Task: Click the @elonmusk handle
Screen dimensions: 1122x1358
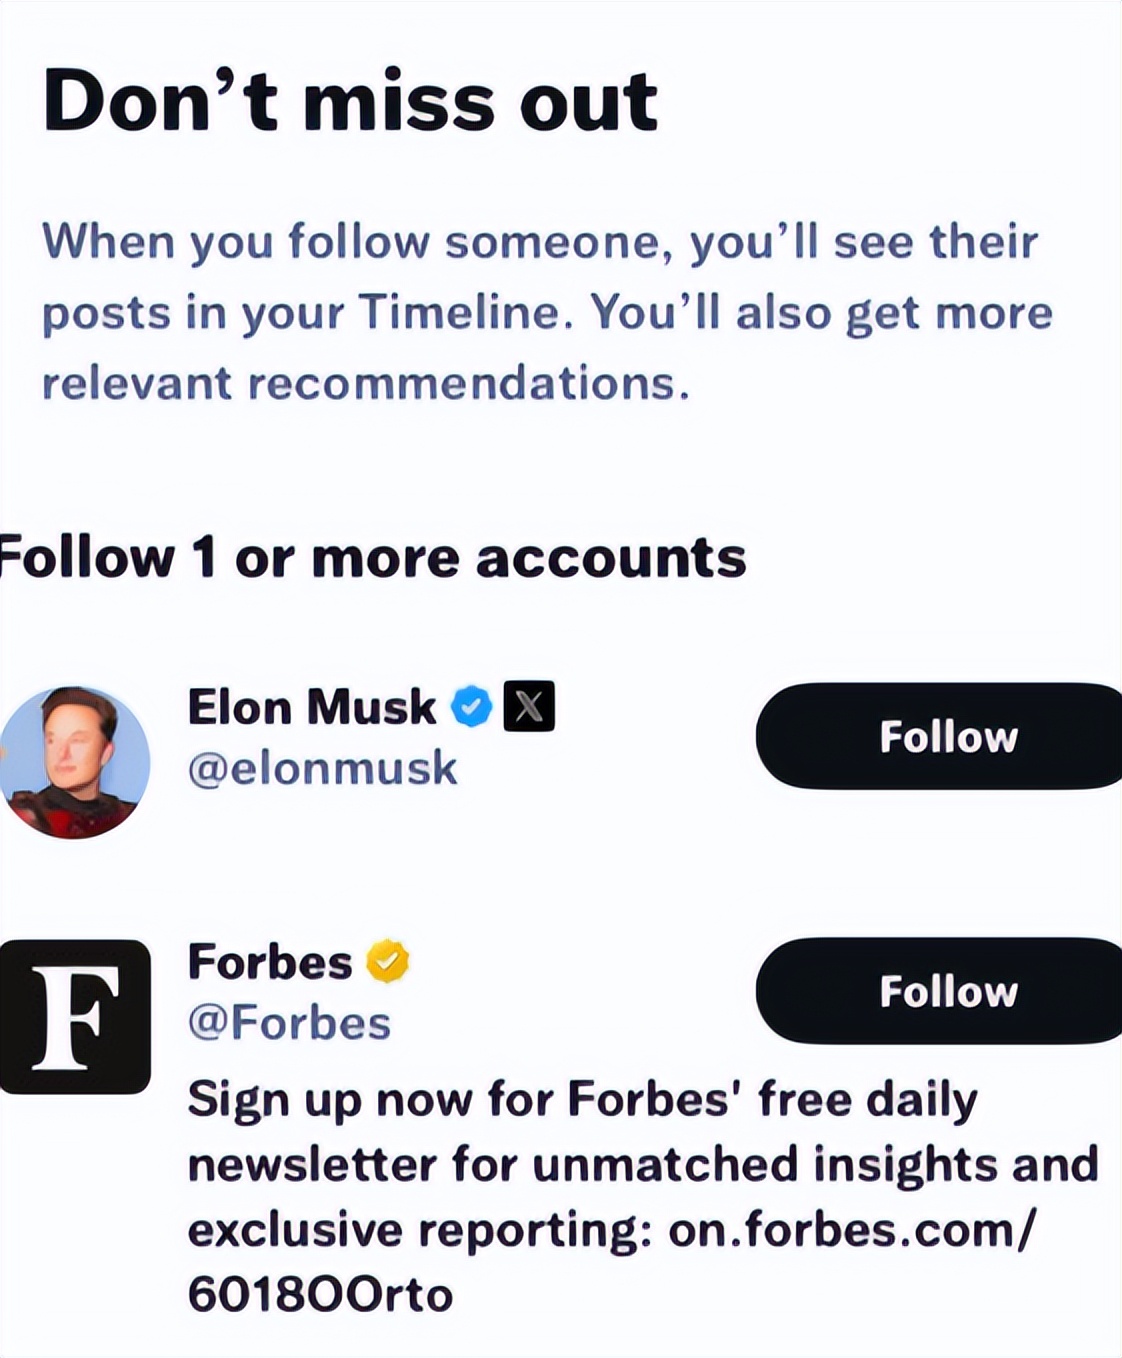Action: (322, 769)
